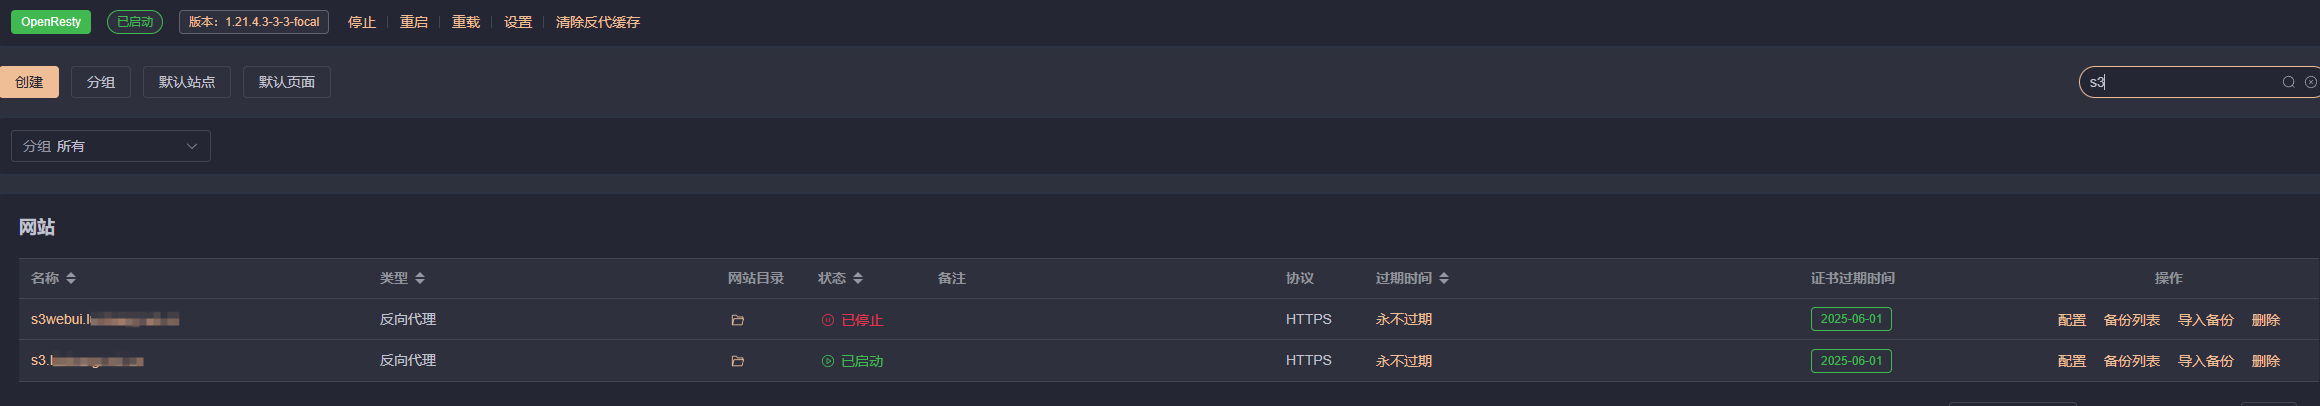Image resolution: width=2320 pixels, height=406 pixels.
Task: Click 删除 for the s3 site
Action: 2266,361
